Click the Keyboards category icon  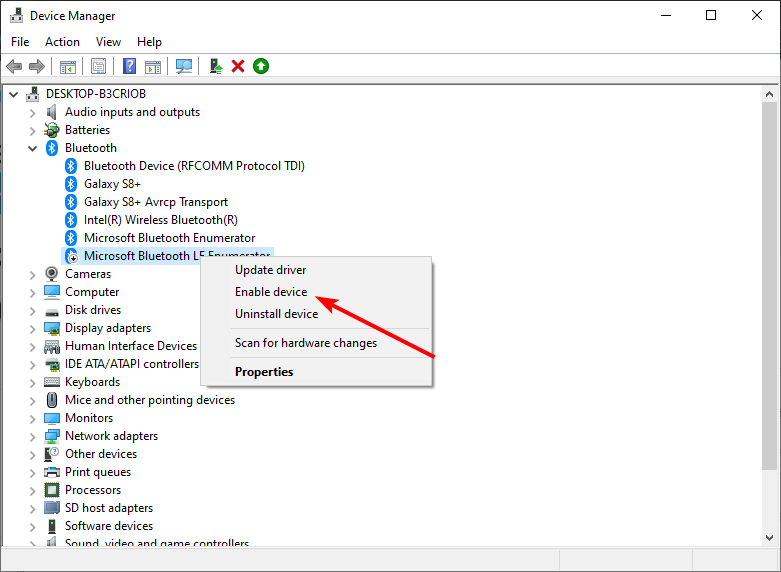(52, 382)
